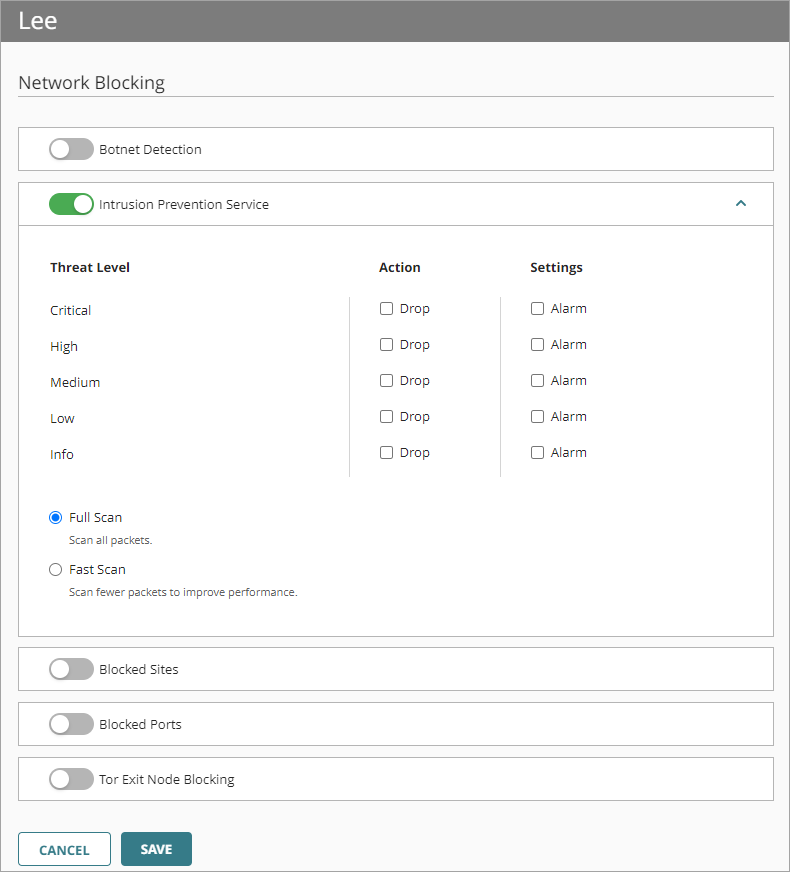Check Drop for Critical threat level
The width and height of the screenshot is (790, 872).
pyautogui.click(x=386, y=308)
